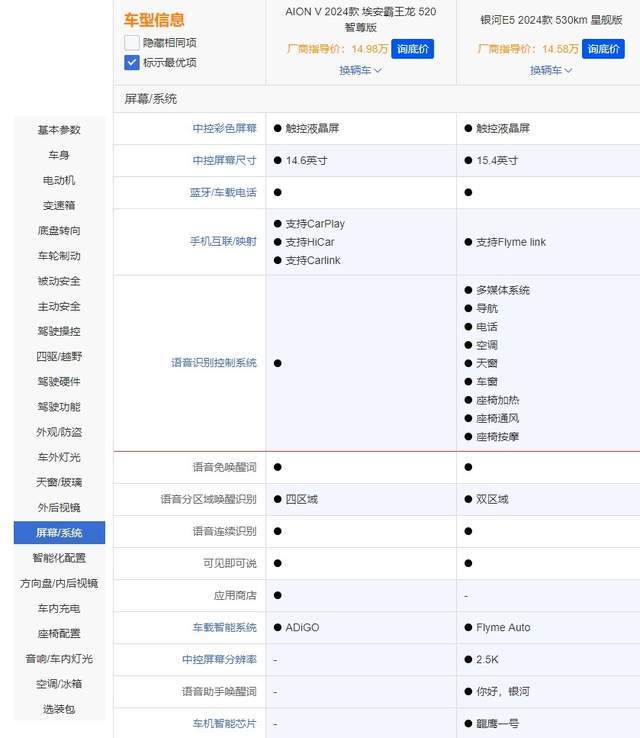The width and height of the screenshot is (640, 738).
Task: Click highlighted 屏幕/系统 sidebar item
Action: pos(59,533)
